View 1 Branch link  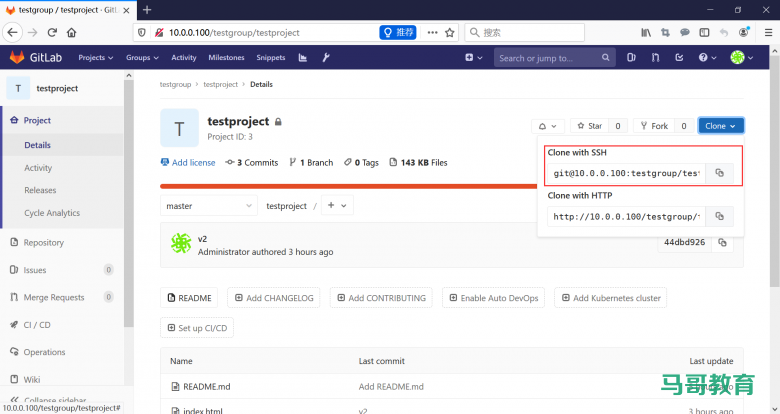click(x=311, y=163)
